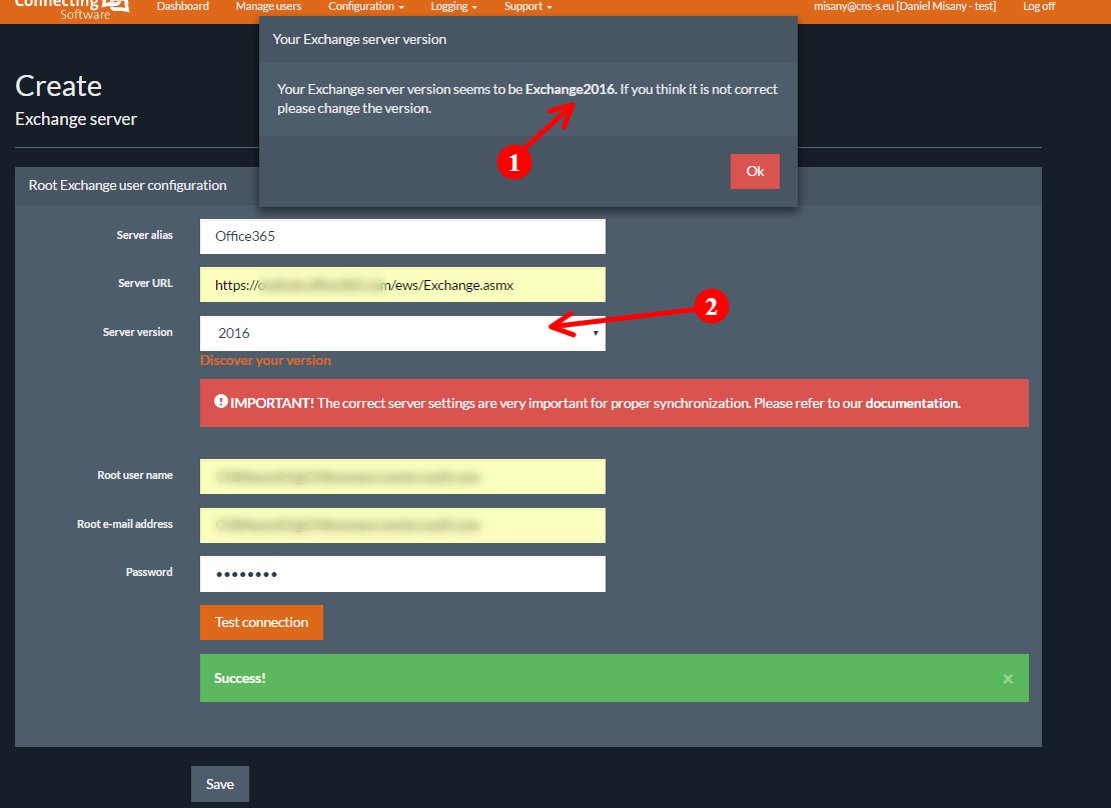This screenshot has height=808, width=1111.
Task: Save the Exchange server configuration
Action: point(220,784)
